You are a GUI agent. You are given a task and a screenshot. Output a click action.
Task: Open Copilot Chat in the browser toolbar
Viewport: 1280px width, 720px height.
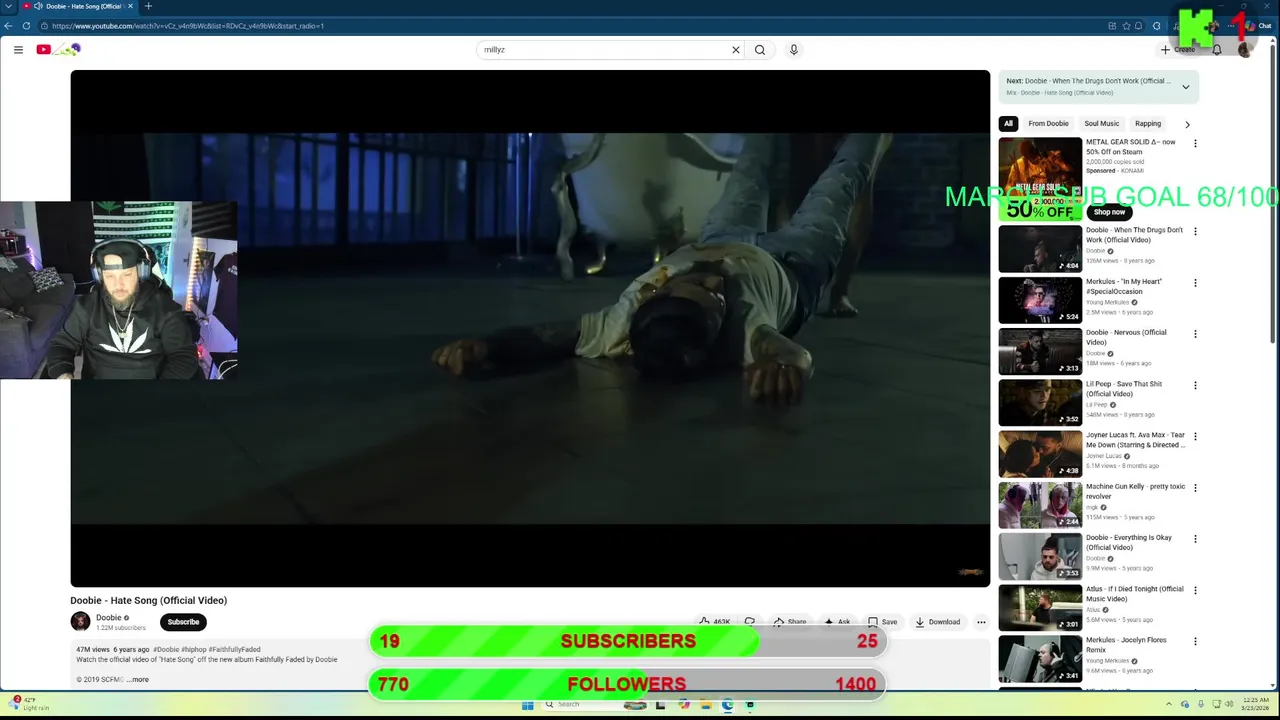point(1258,26)
